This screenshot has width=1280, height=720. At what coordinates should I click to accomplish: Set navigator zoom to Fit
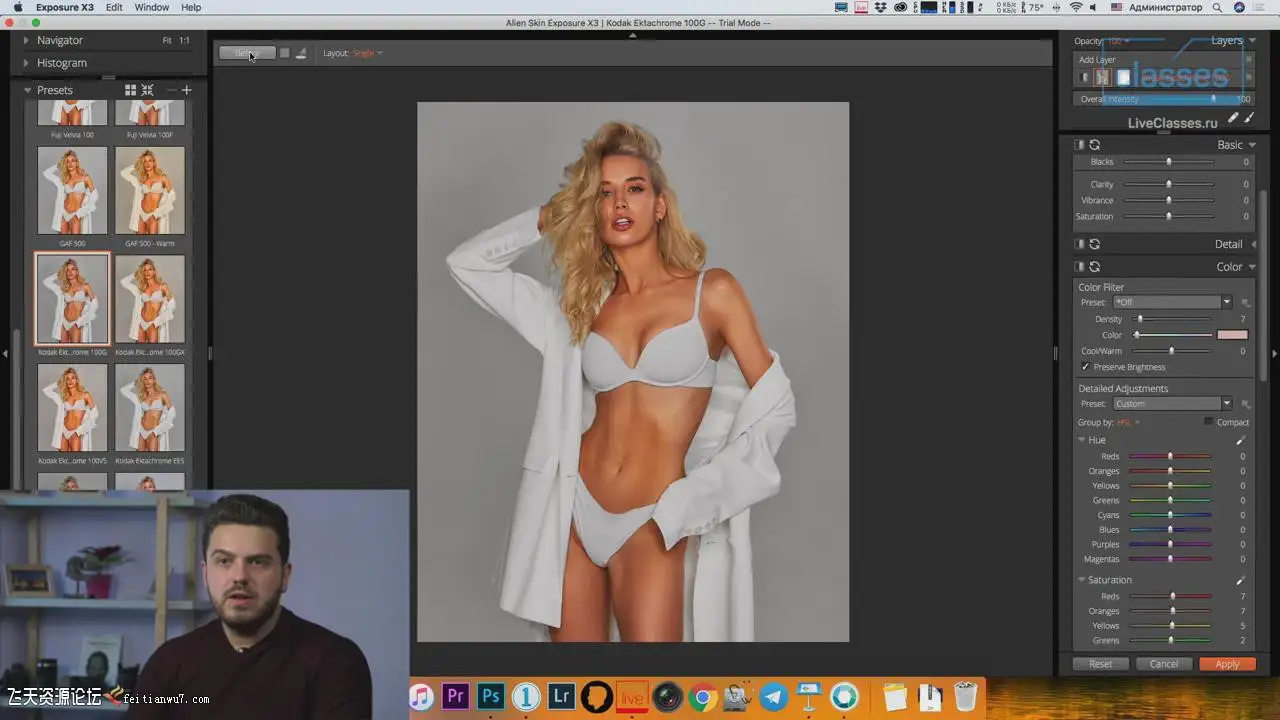coord(167,41)
